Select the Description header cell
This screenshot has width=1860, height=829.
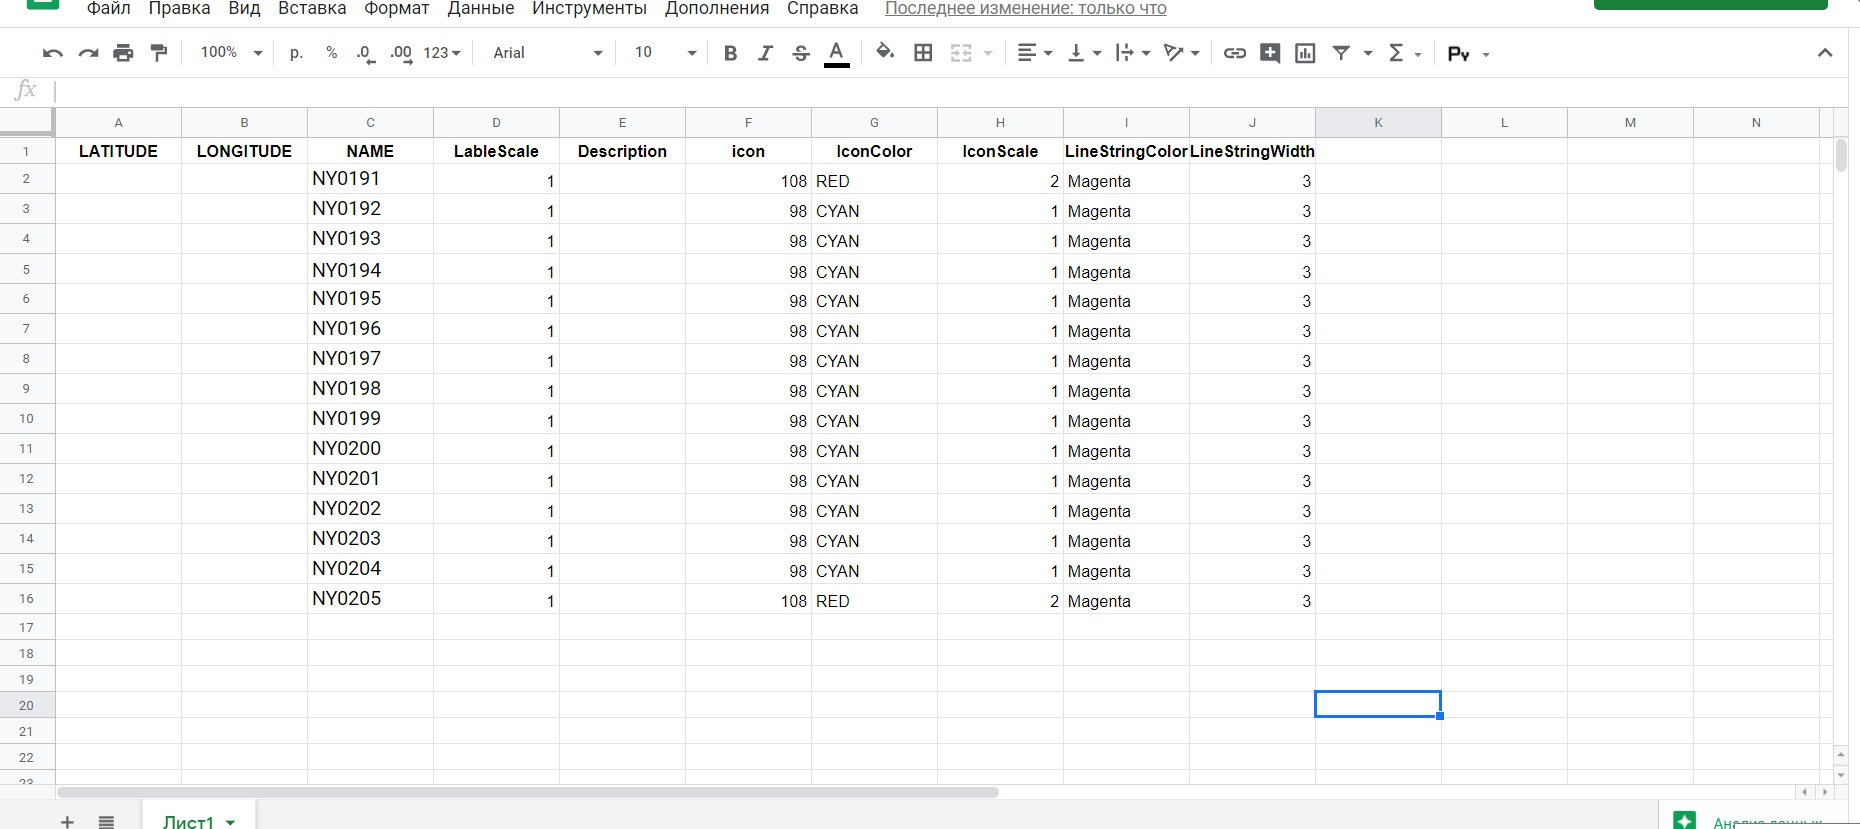[x=622, y=151]
